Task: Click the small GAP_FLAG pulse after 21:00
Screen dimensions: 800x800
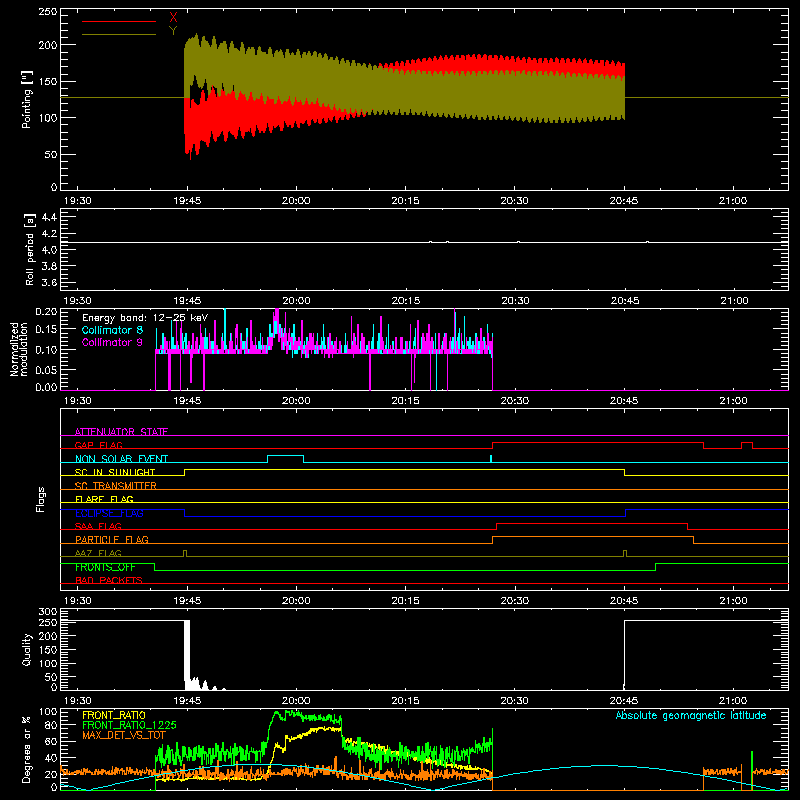Action: pyautogui.click(x=747, y=443)
